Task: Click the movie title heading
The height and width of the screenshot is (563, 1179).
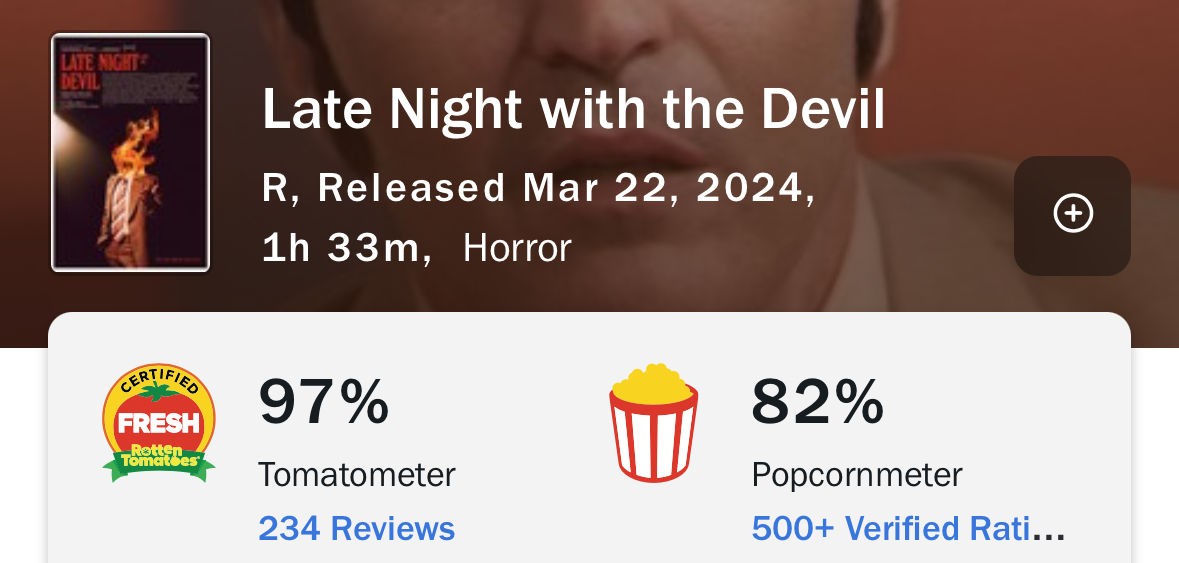Action: pyautogui.click(x=573, y=111)
